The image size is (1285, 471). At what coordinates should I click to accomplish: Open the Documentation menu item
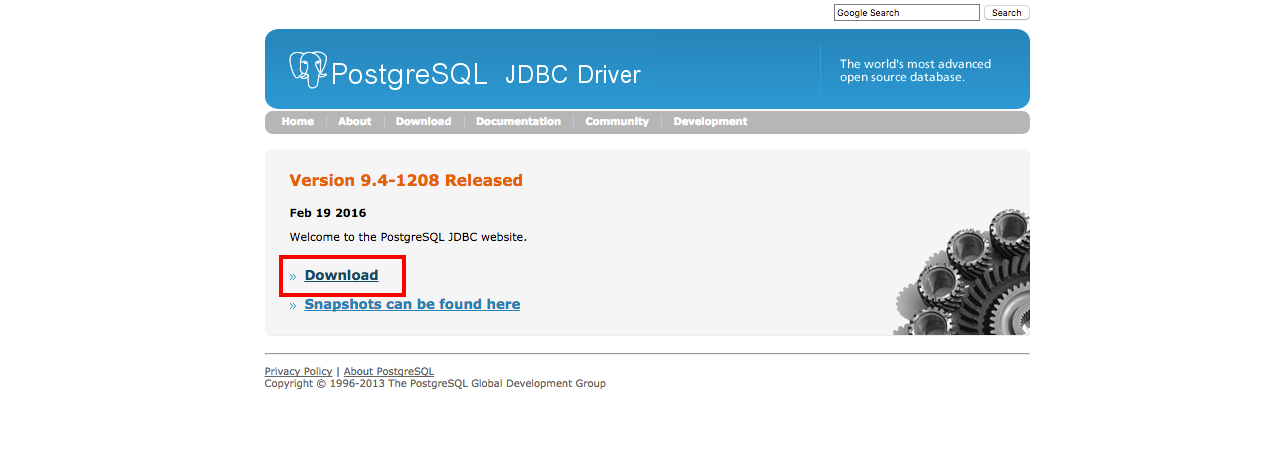pos(518,121)
